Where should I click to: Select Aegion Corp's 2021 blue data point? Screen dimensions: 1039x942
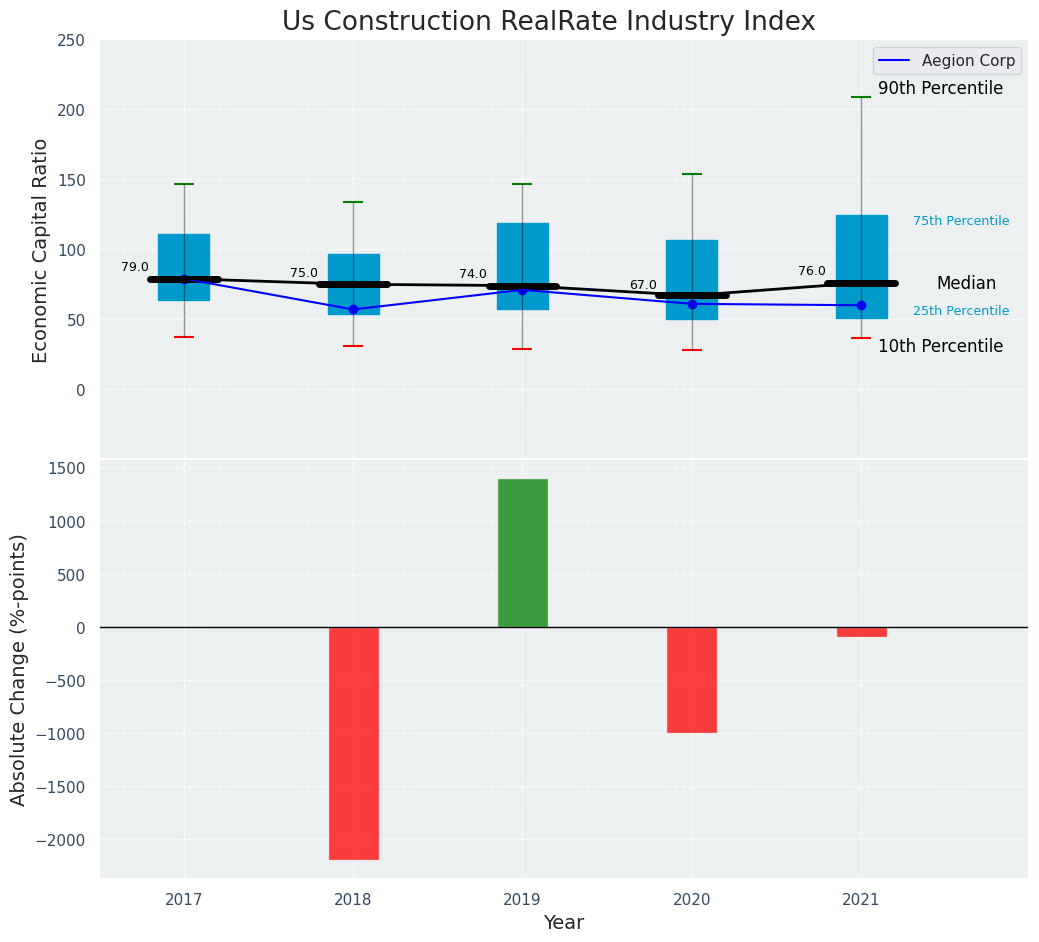(861, 305)
